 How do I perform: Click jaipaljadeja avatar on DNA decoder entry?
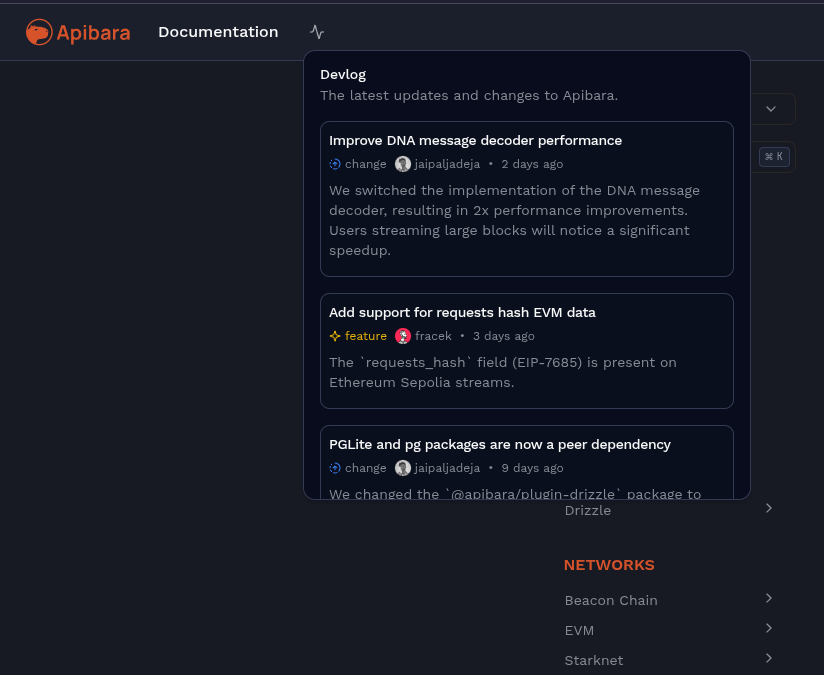(x=403, y=164)
